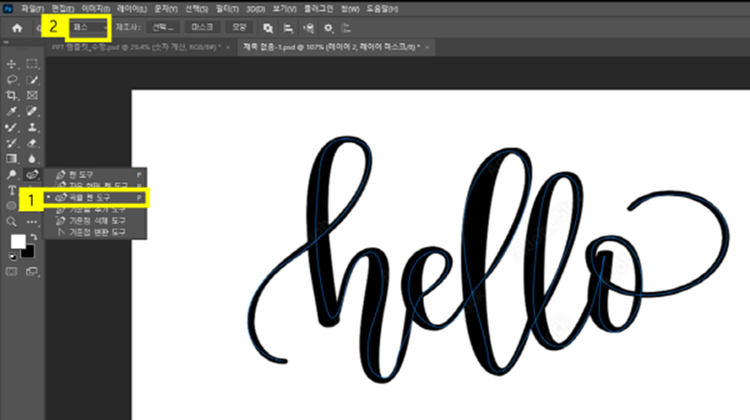750x420 pixels.
Task: Toggle Quick Mask mode
Action: 11,272
